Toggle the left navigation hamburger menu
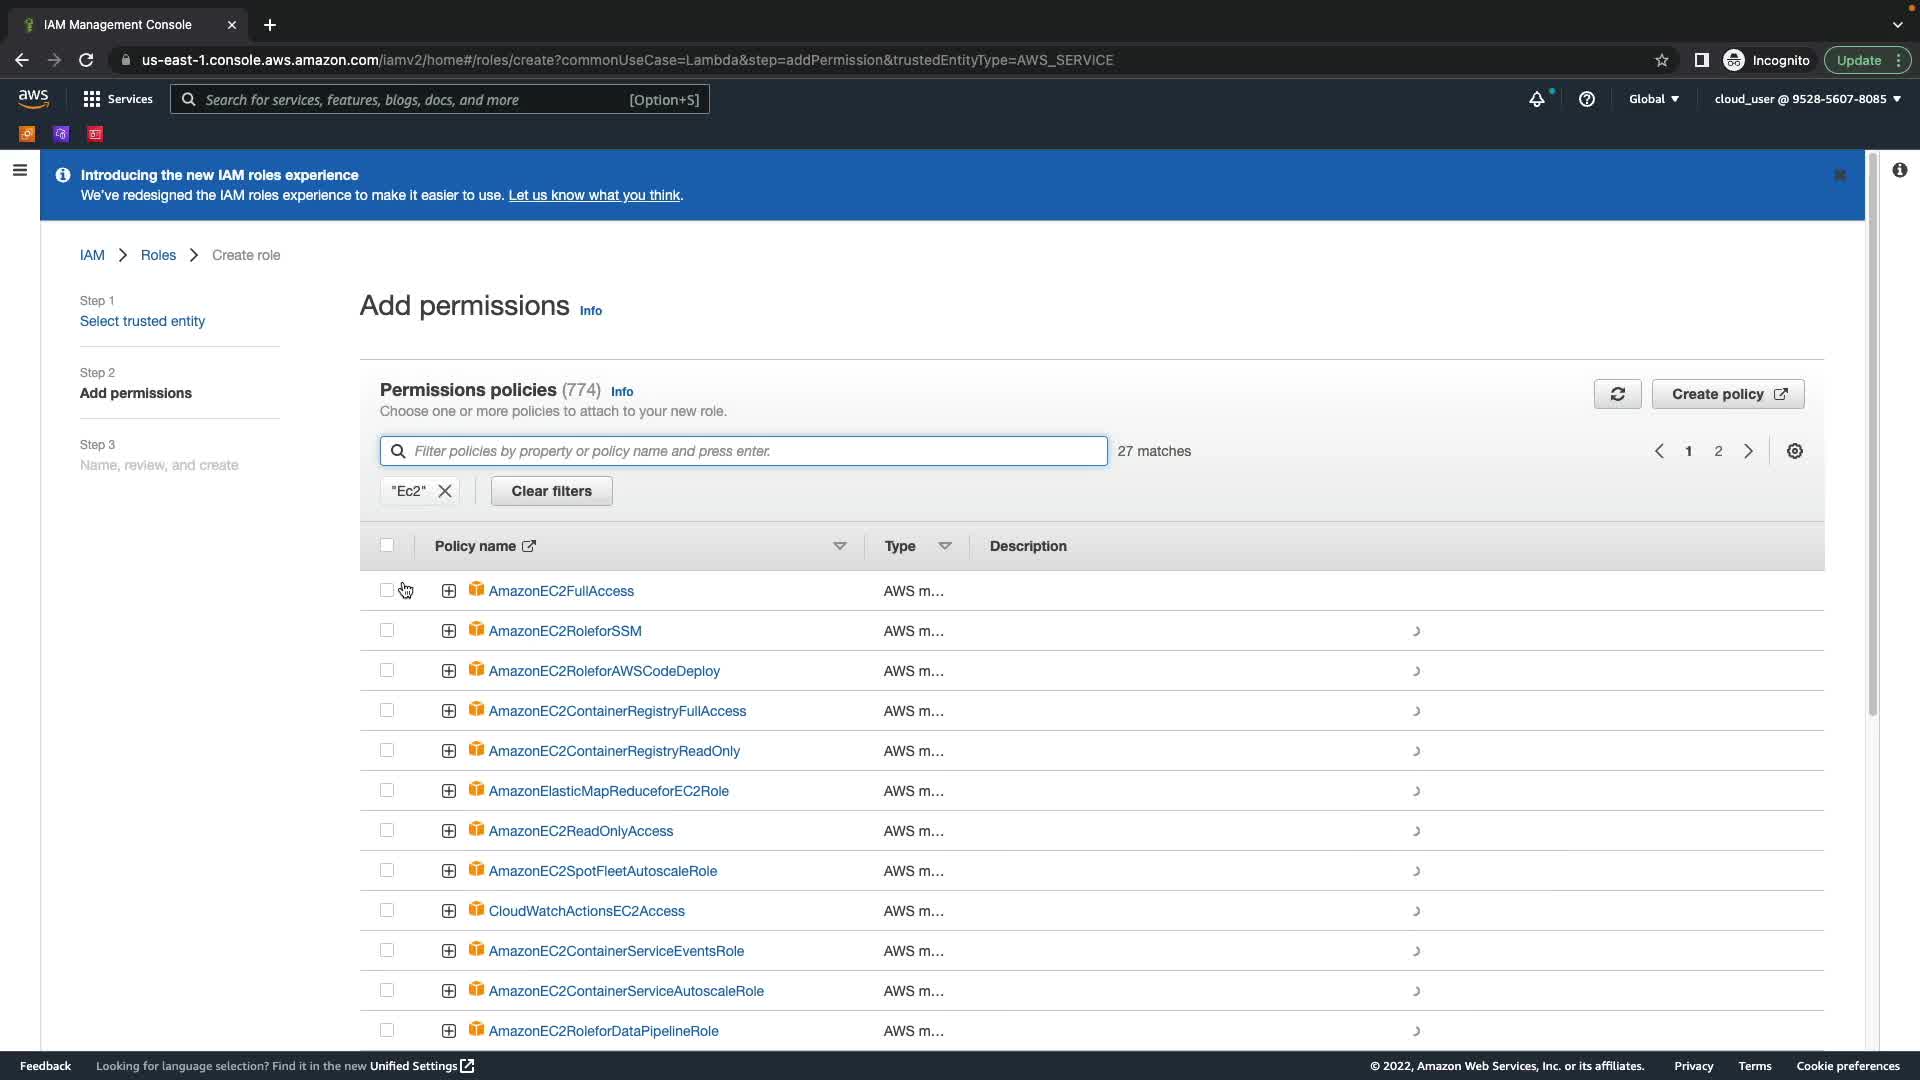Viewport: 1920px width, 1080px height. coord(19,170)
